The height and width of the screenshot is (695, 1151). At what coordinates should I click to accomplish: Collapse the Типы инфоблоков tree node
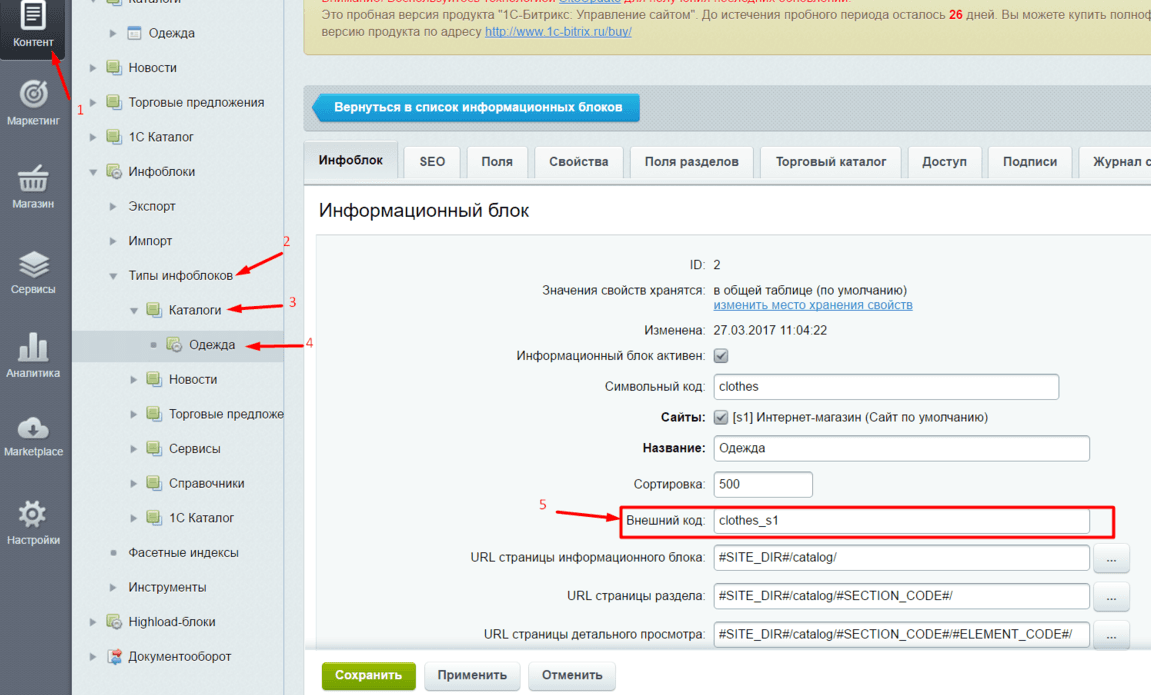[114, 276]
